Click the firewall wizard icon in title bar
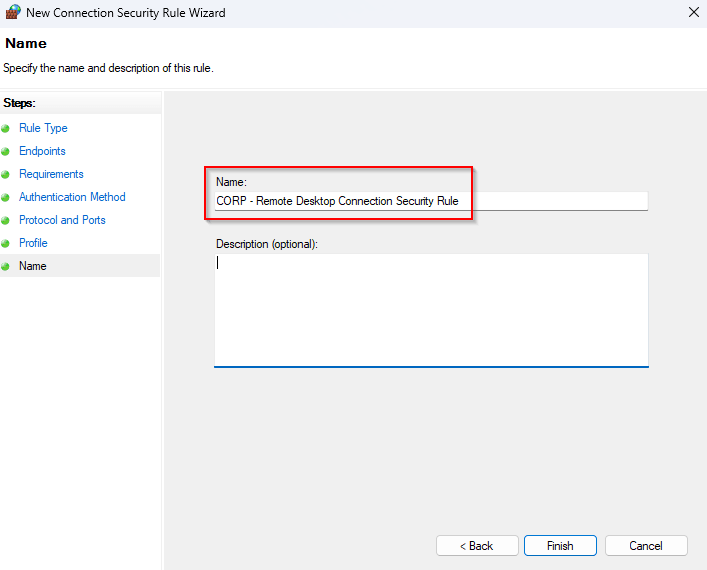 click(x=13, y=13)
